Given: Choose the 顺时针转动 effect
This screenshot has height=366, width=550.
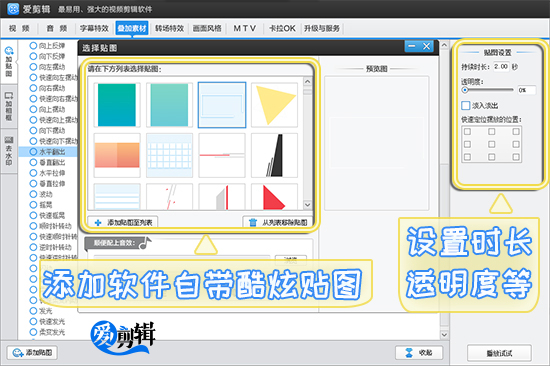Looking at the screenshot, I should coord(51,226).
